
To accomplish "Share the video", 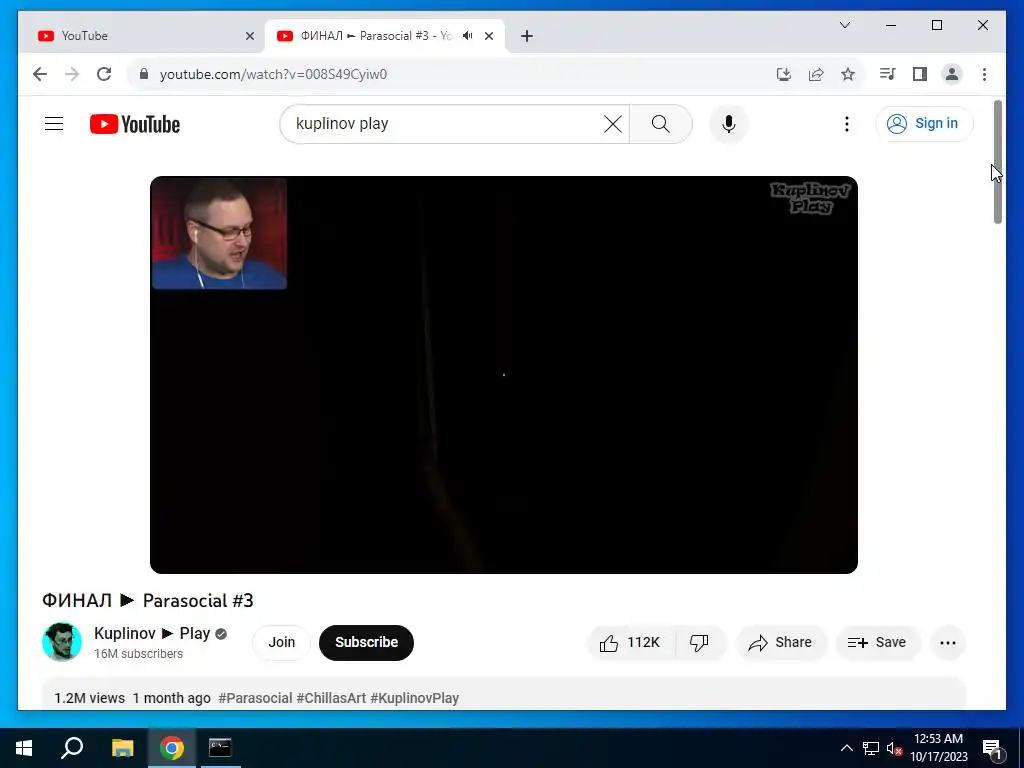I will tap(781, 643).
